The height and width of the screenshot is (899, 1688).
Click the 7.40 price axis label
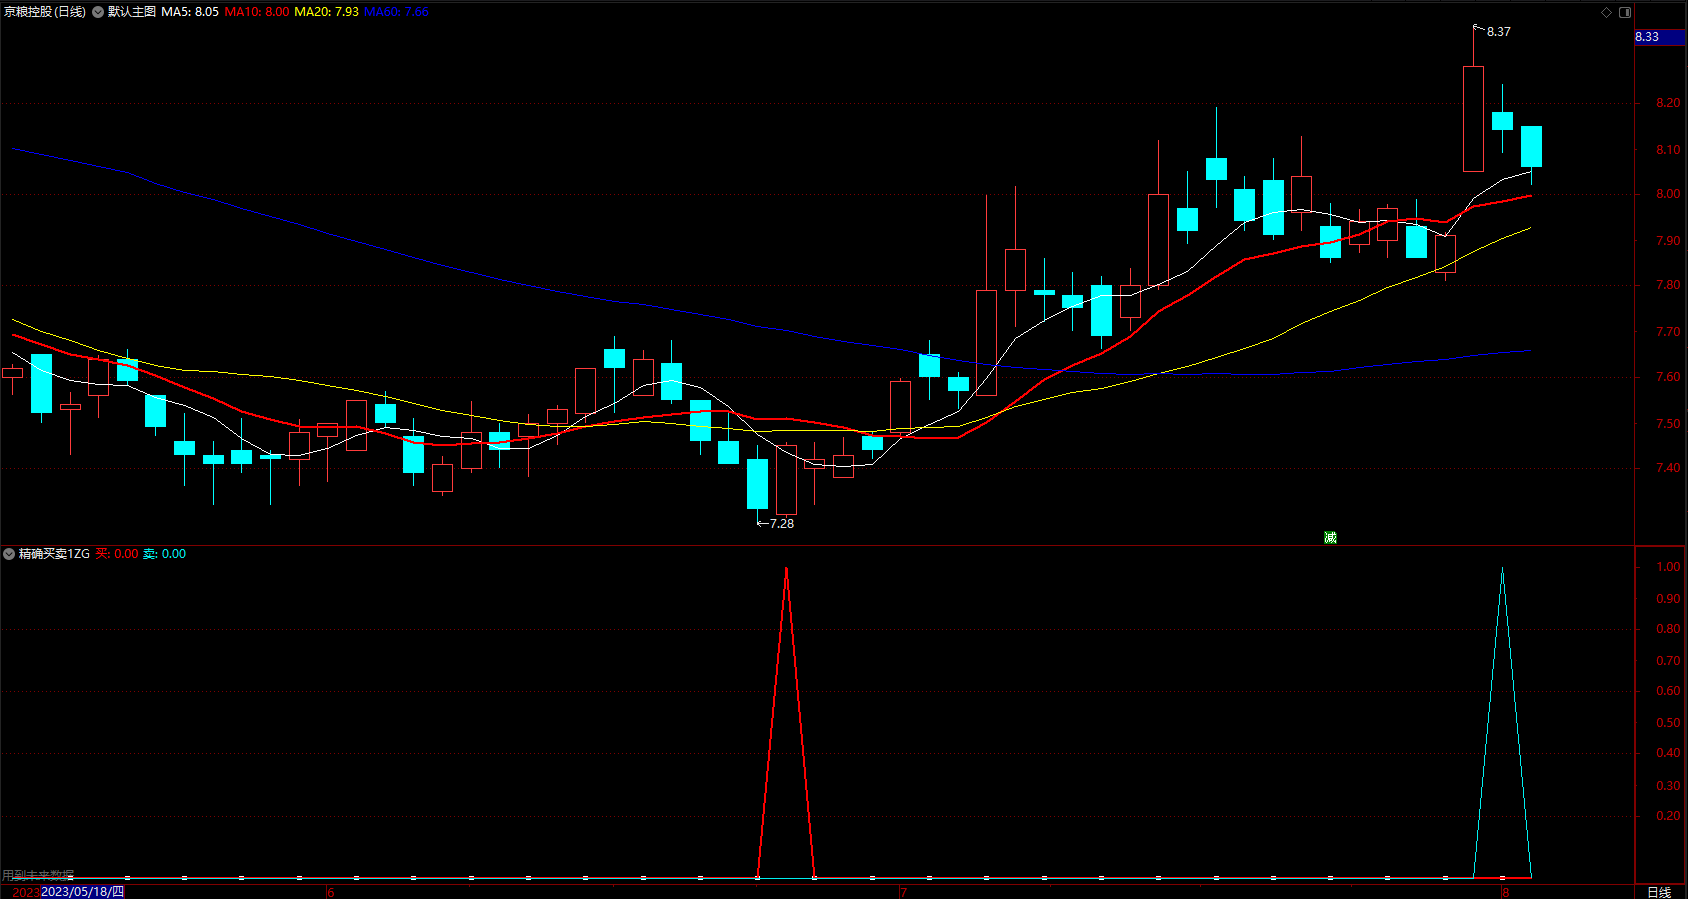pyautogui.click(x=1668, y=468)
